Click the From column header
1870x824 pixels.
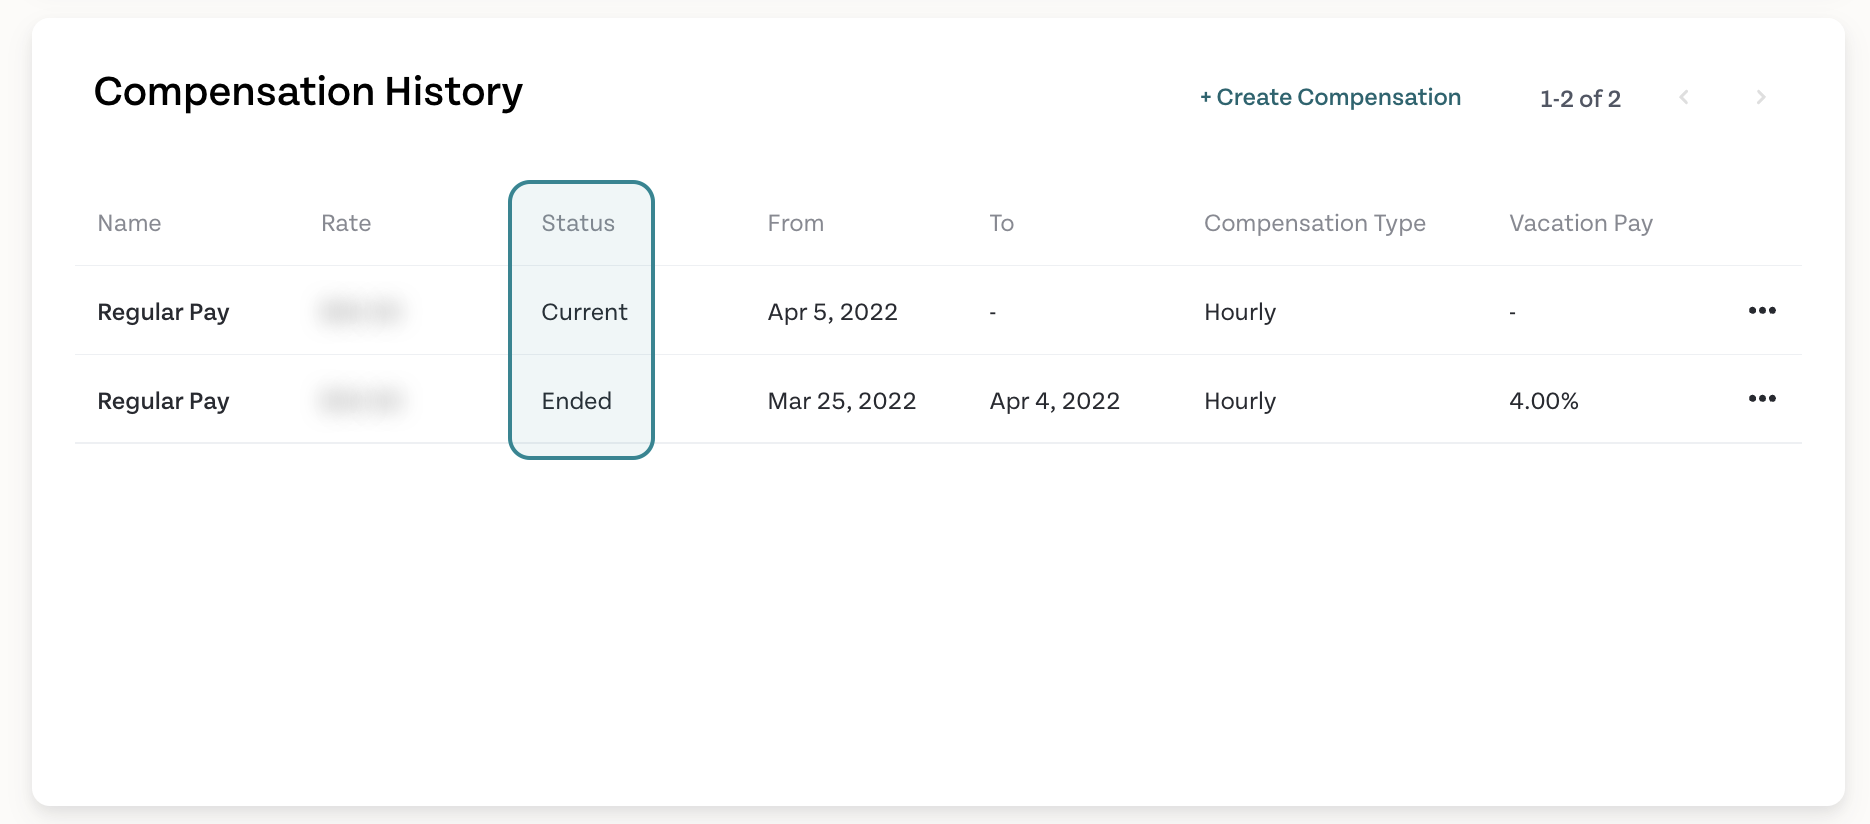[x=796, y=223]
